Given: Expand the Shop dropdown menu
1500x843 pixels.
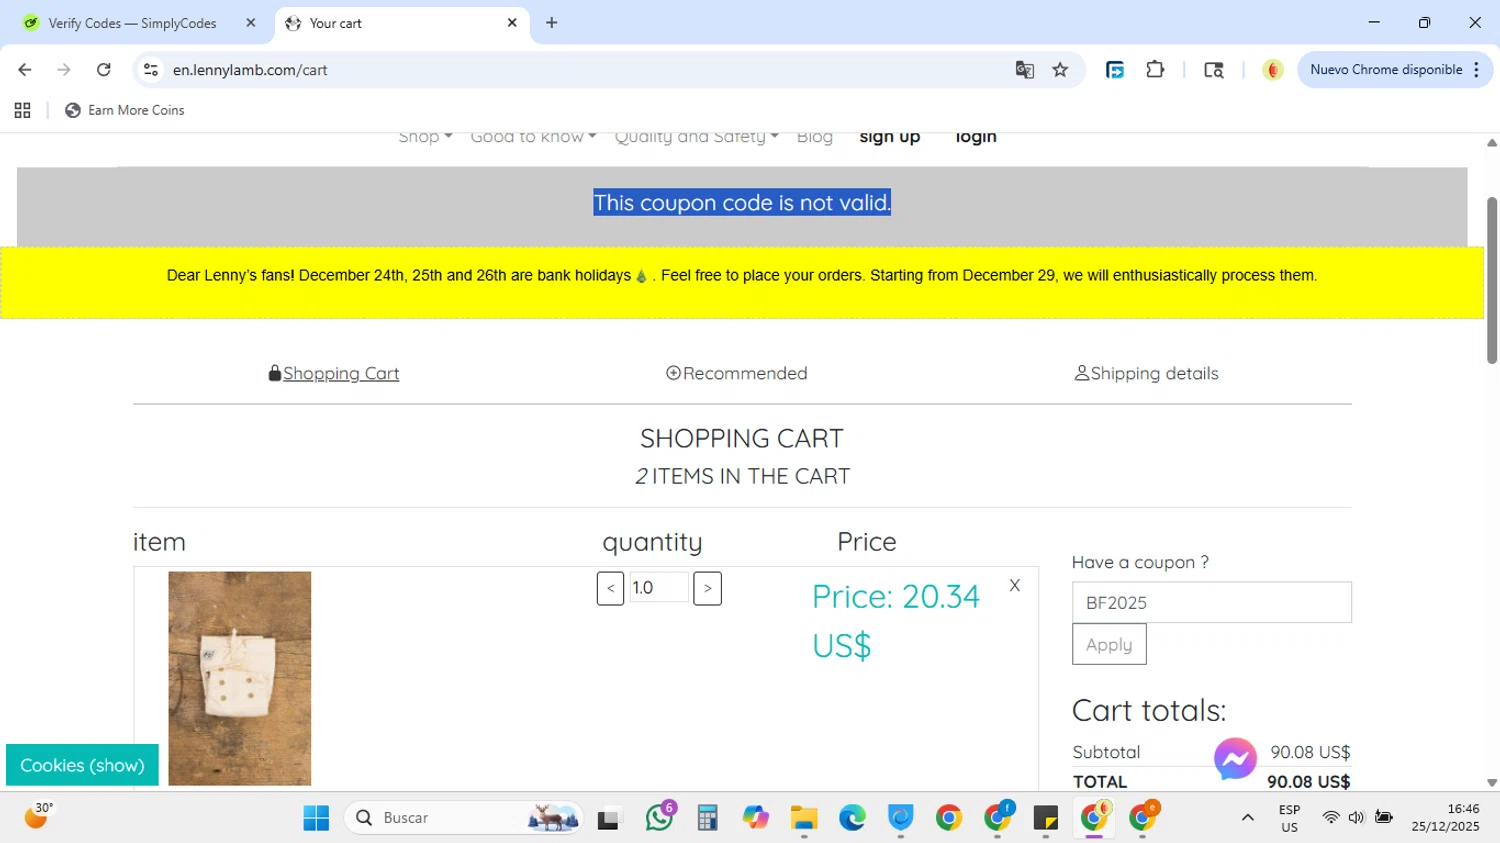Looking at the screenshot, I should 425,137.
